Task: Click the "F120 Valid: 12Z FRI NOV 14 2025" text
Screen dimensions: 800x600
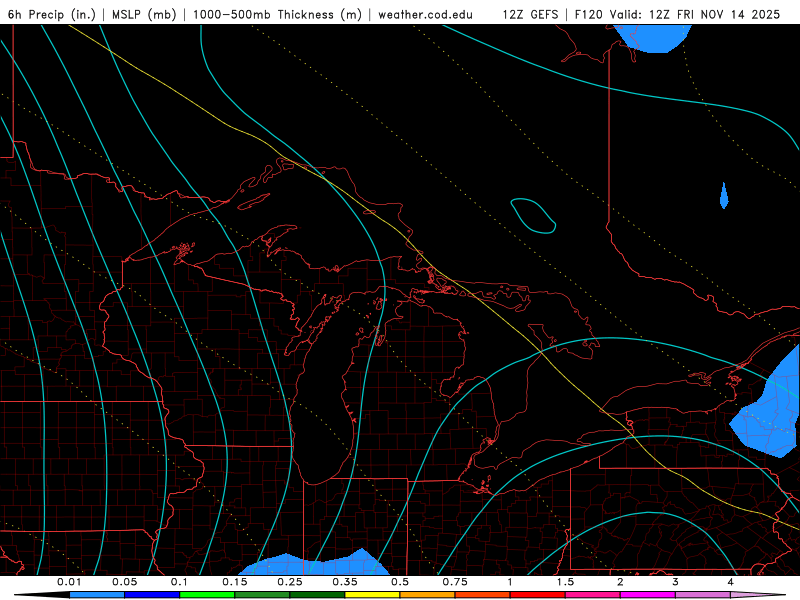Action: coord(677,14)
